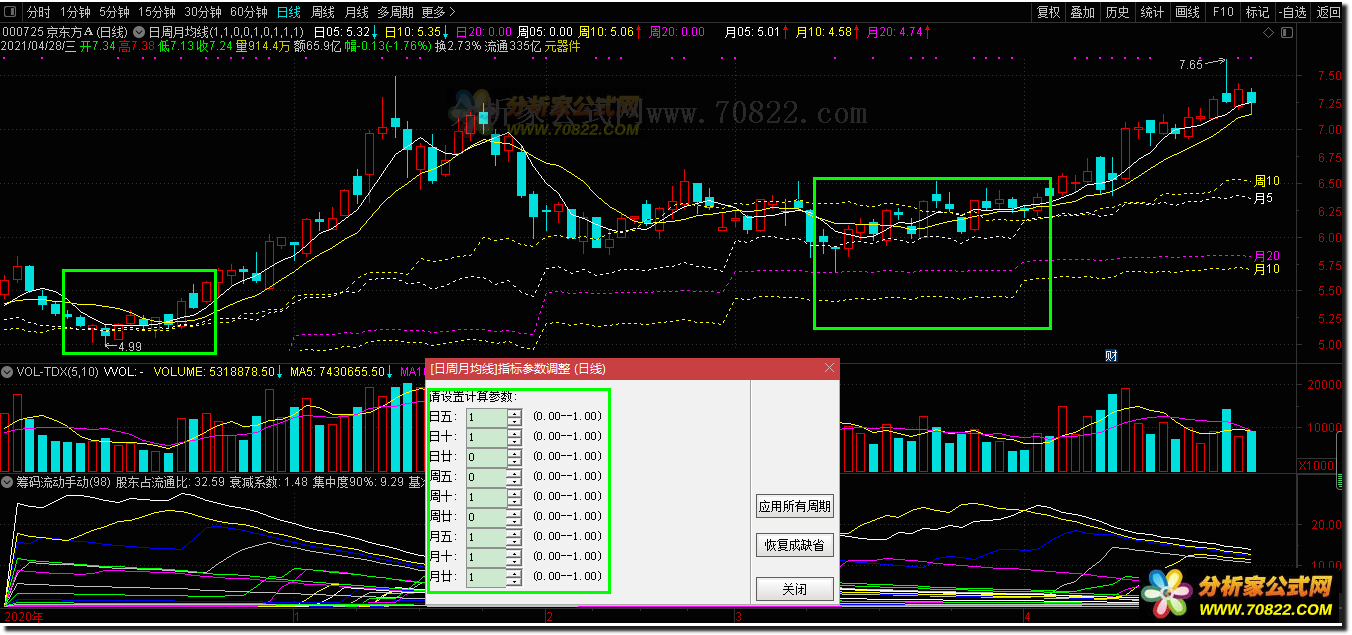Click the 000725 京东方A stock title
The height and width of the screenshot is (635, 1352).
tap(66, 32)
